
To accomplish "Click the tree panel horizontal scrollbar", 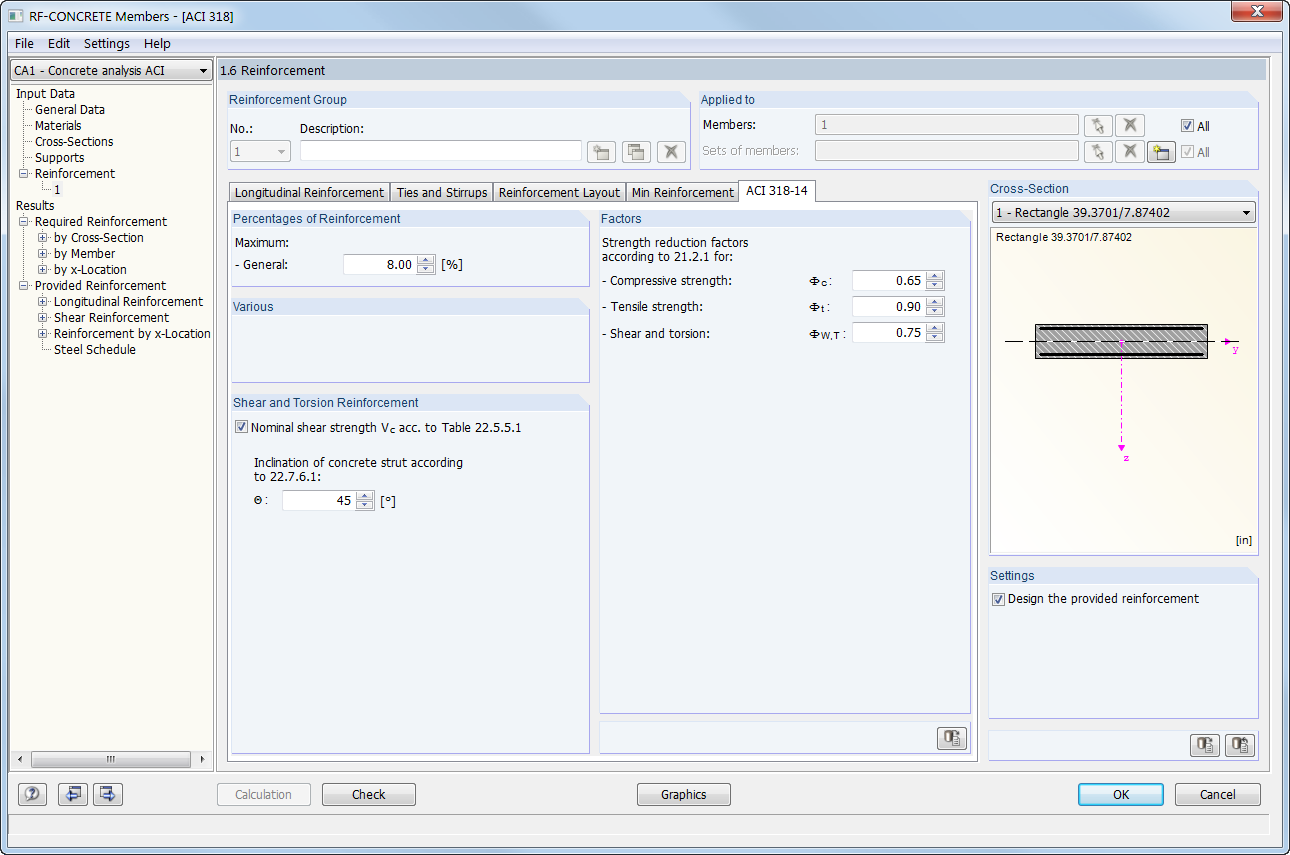I will 111,759.
